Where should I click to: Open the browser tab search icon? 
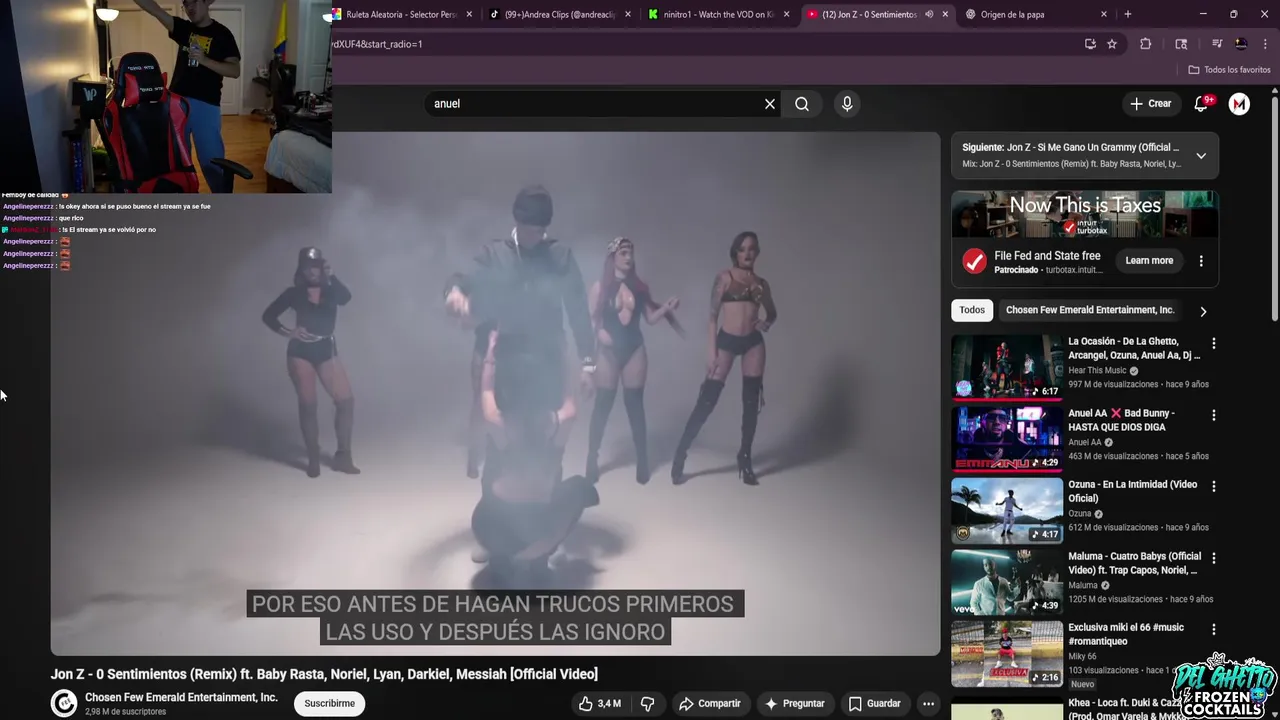(x=1181, y=44)
